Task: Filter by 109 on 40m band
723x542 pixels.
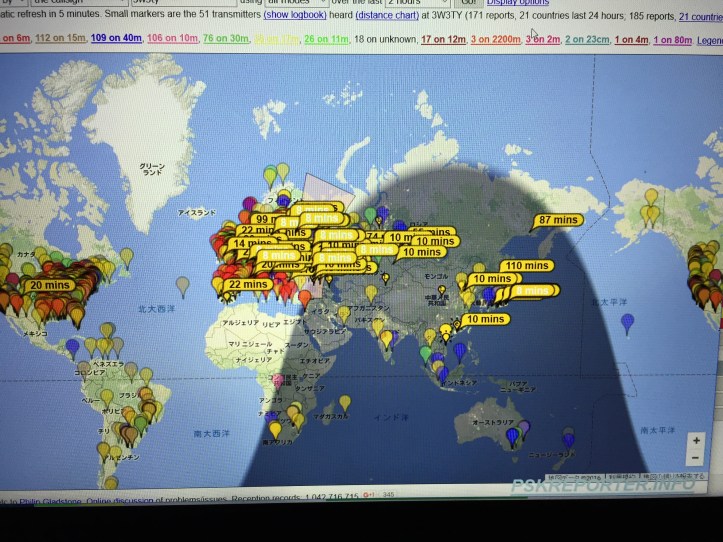Action: click(114, 38)
